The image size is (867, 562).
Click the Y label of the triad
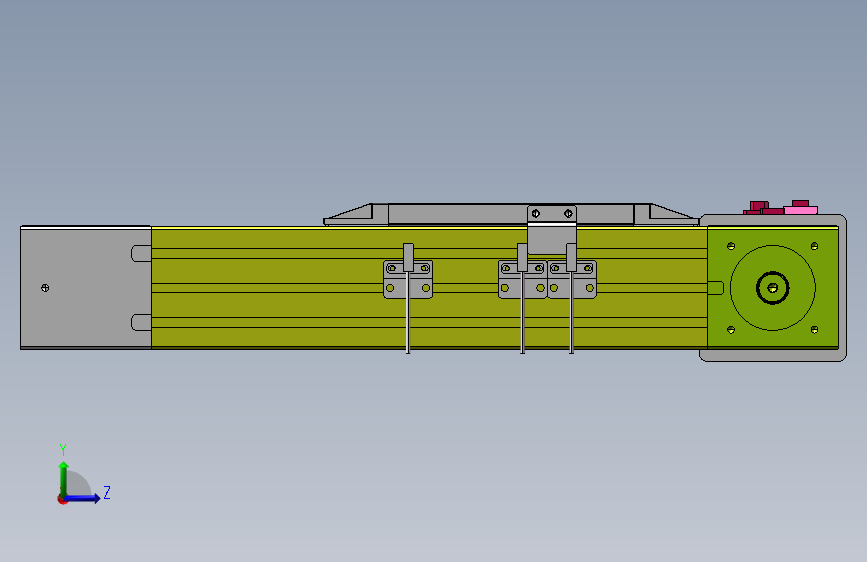tap(63, 449)
